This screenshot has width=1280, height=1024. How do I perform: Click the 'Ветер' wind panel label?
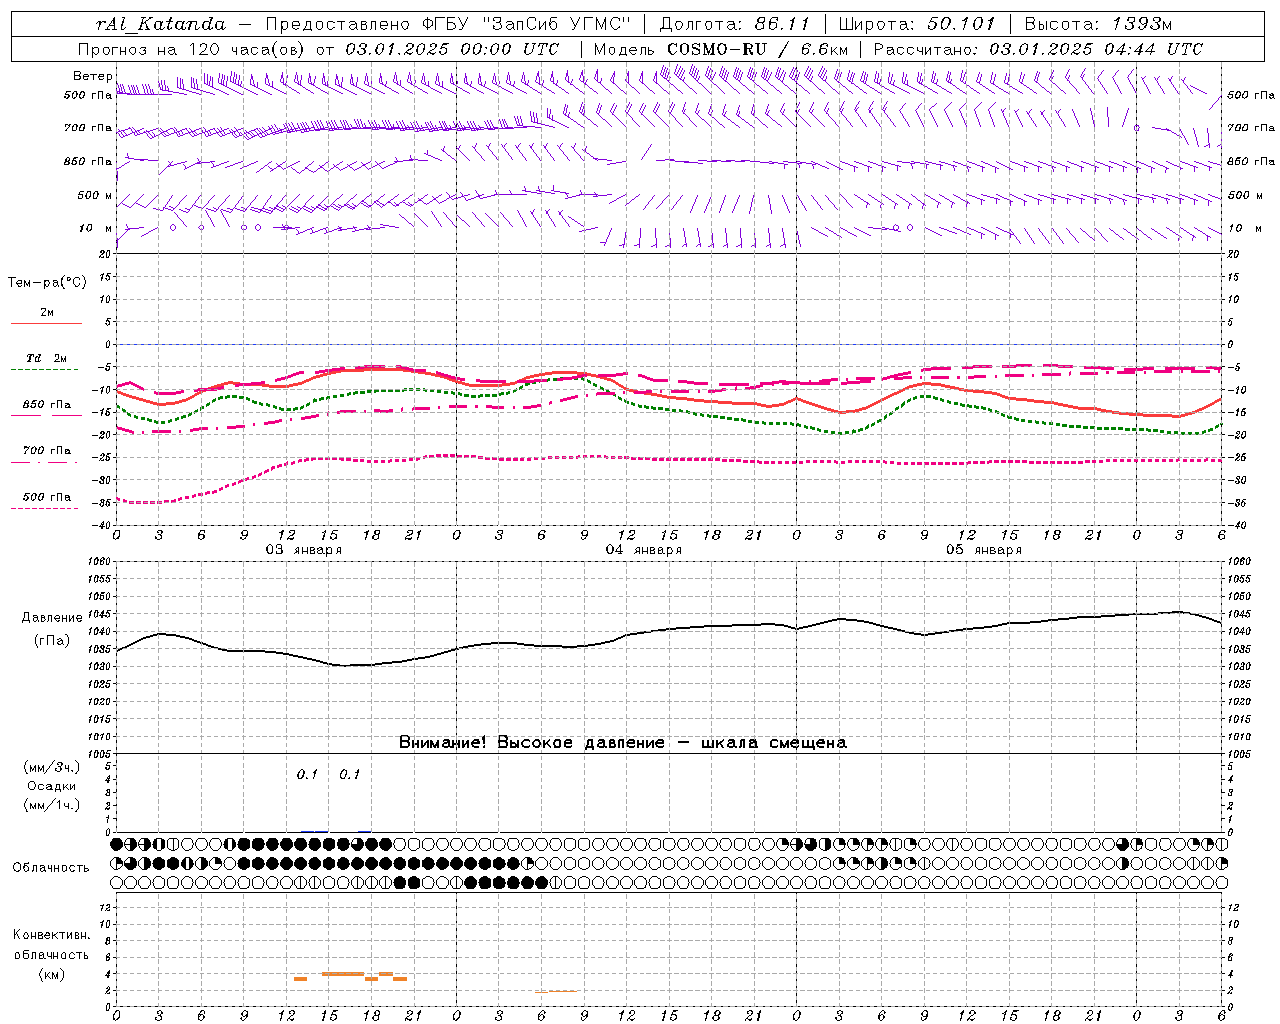coord(92,76)
